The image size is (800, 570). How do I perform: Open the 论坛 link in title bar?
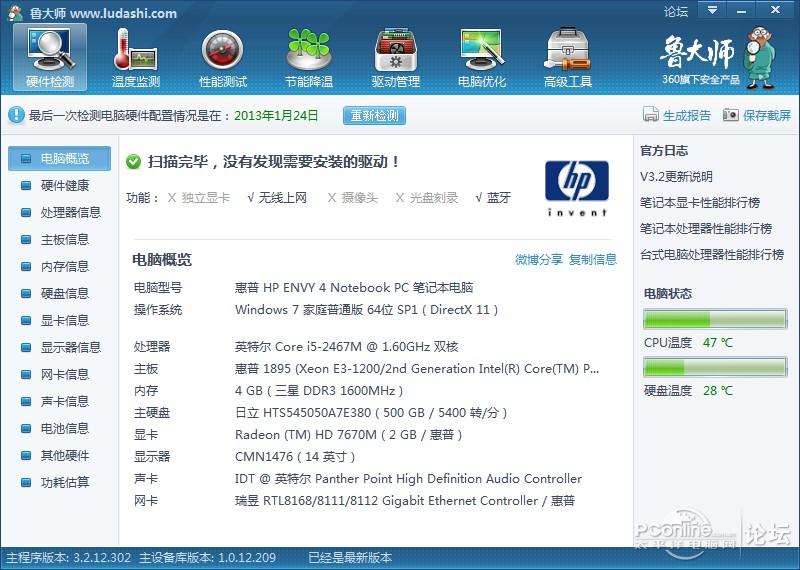676,11
